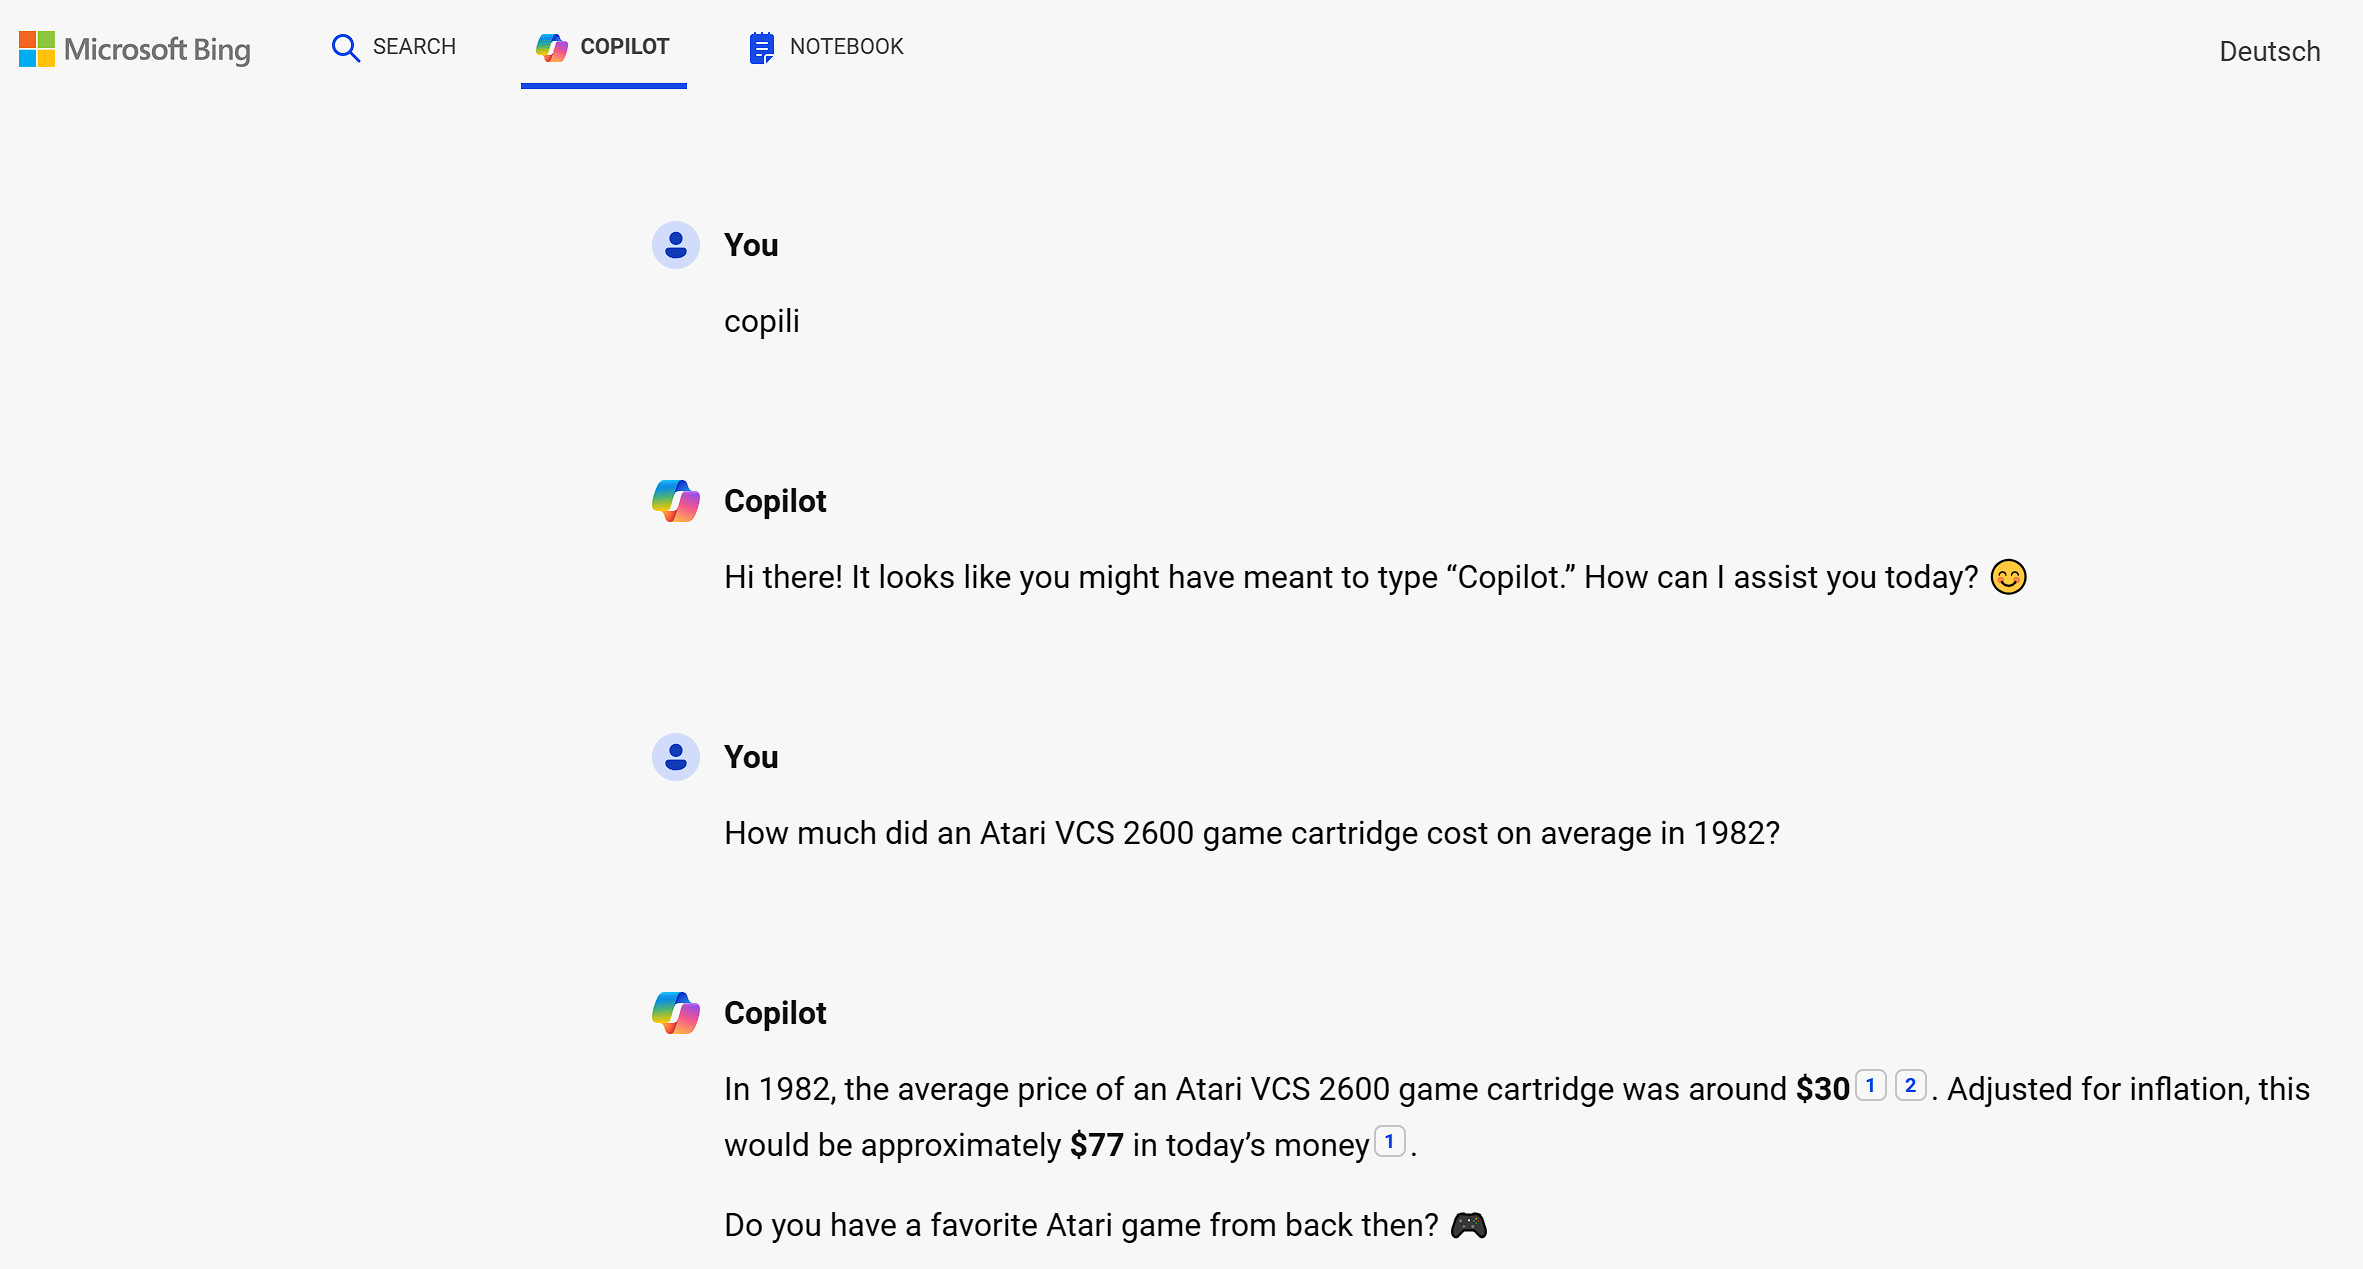The width and height of the screenshot is (2363, 1269).
Task: Click the Atari cartridge question message
Action: pos(1251,832)
